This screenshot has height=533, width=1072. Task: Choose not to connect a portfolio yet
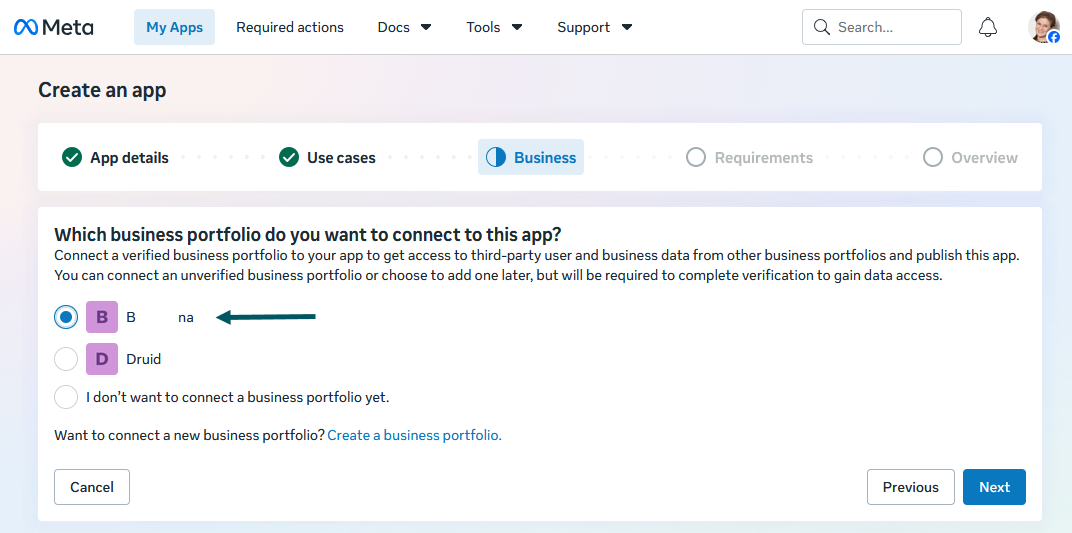pyautogui.click(x=66, y=397)
